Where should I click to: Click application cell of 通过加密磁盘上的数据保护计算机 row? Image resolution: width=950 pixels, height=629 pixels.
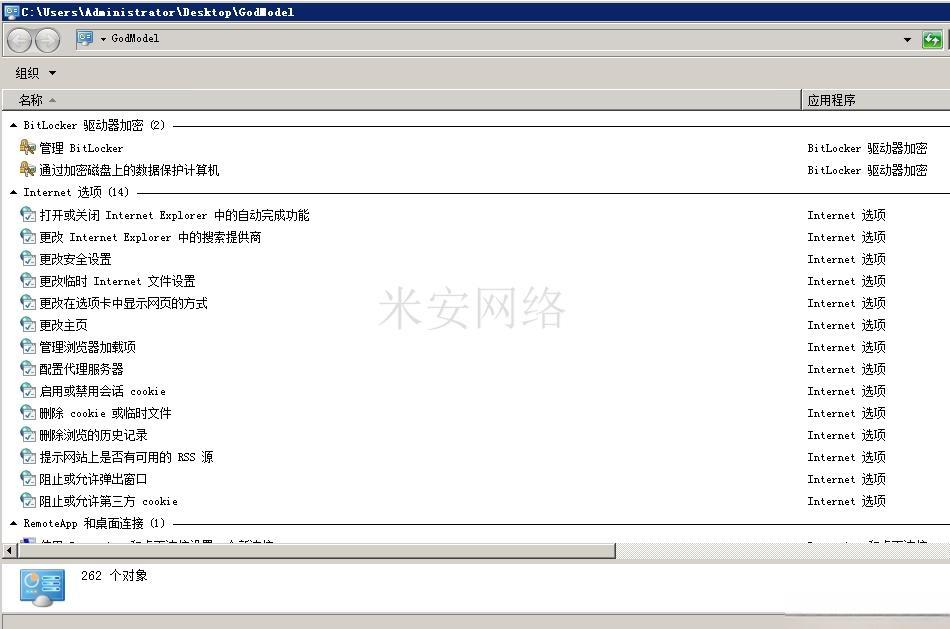[867, 170]
